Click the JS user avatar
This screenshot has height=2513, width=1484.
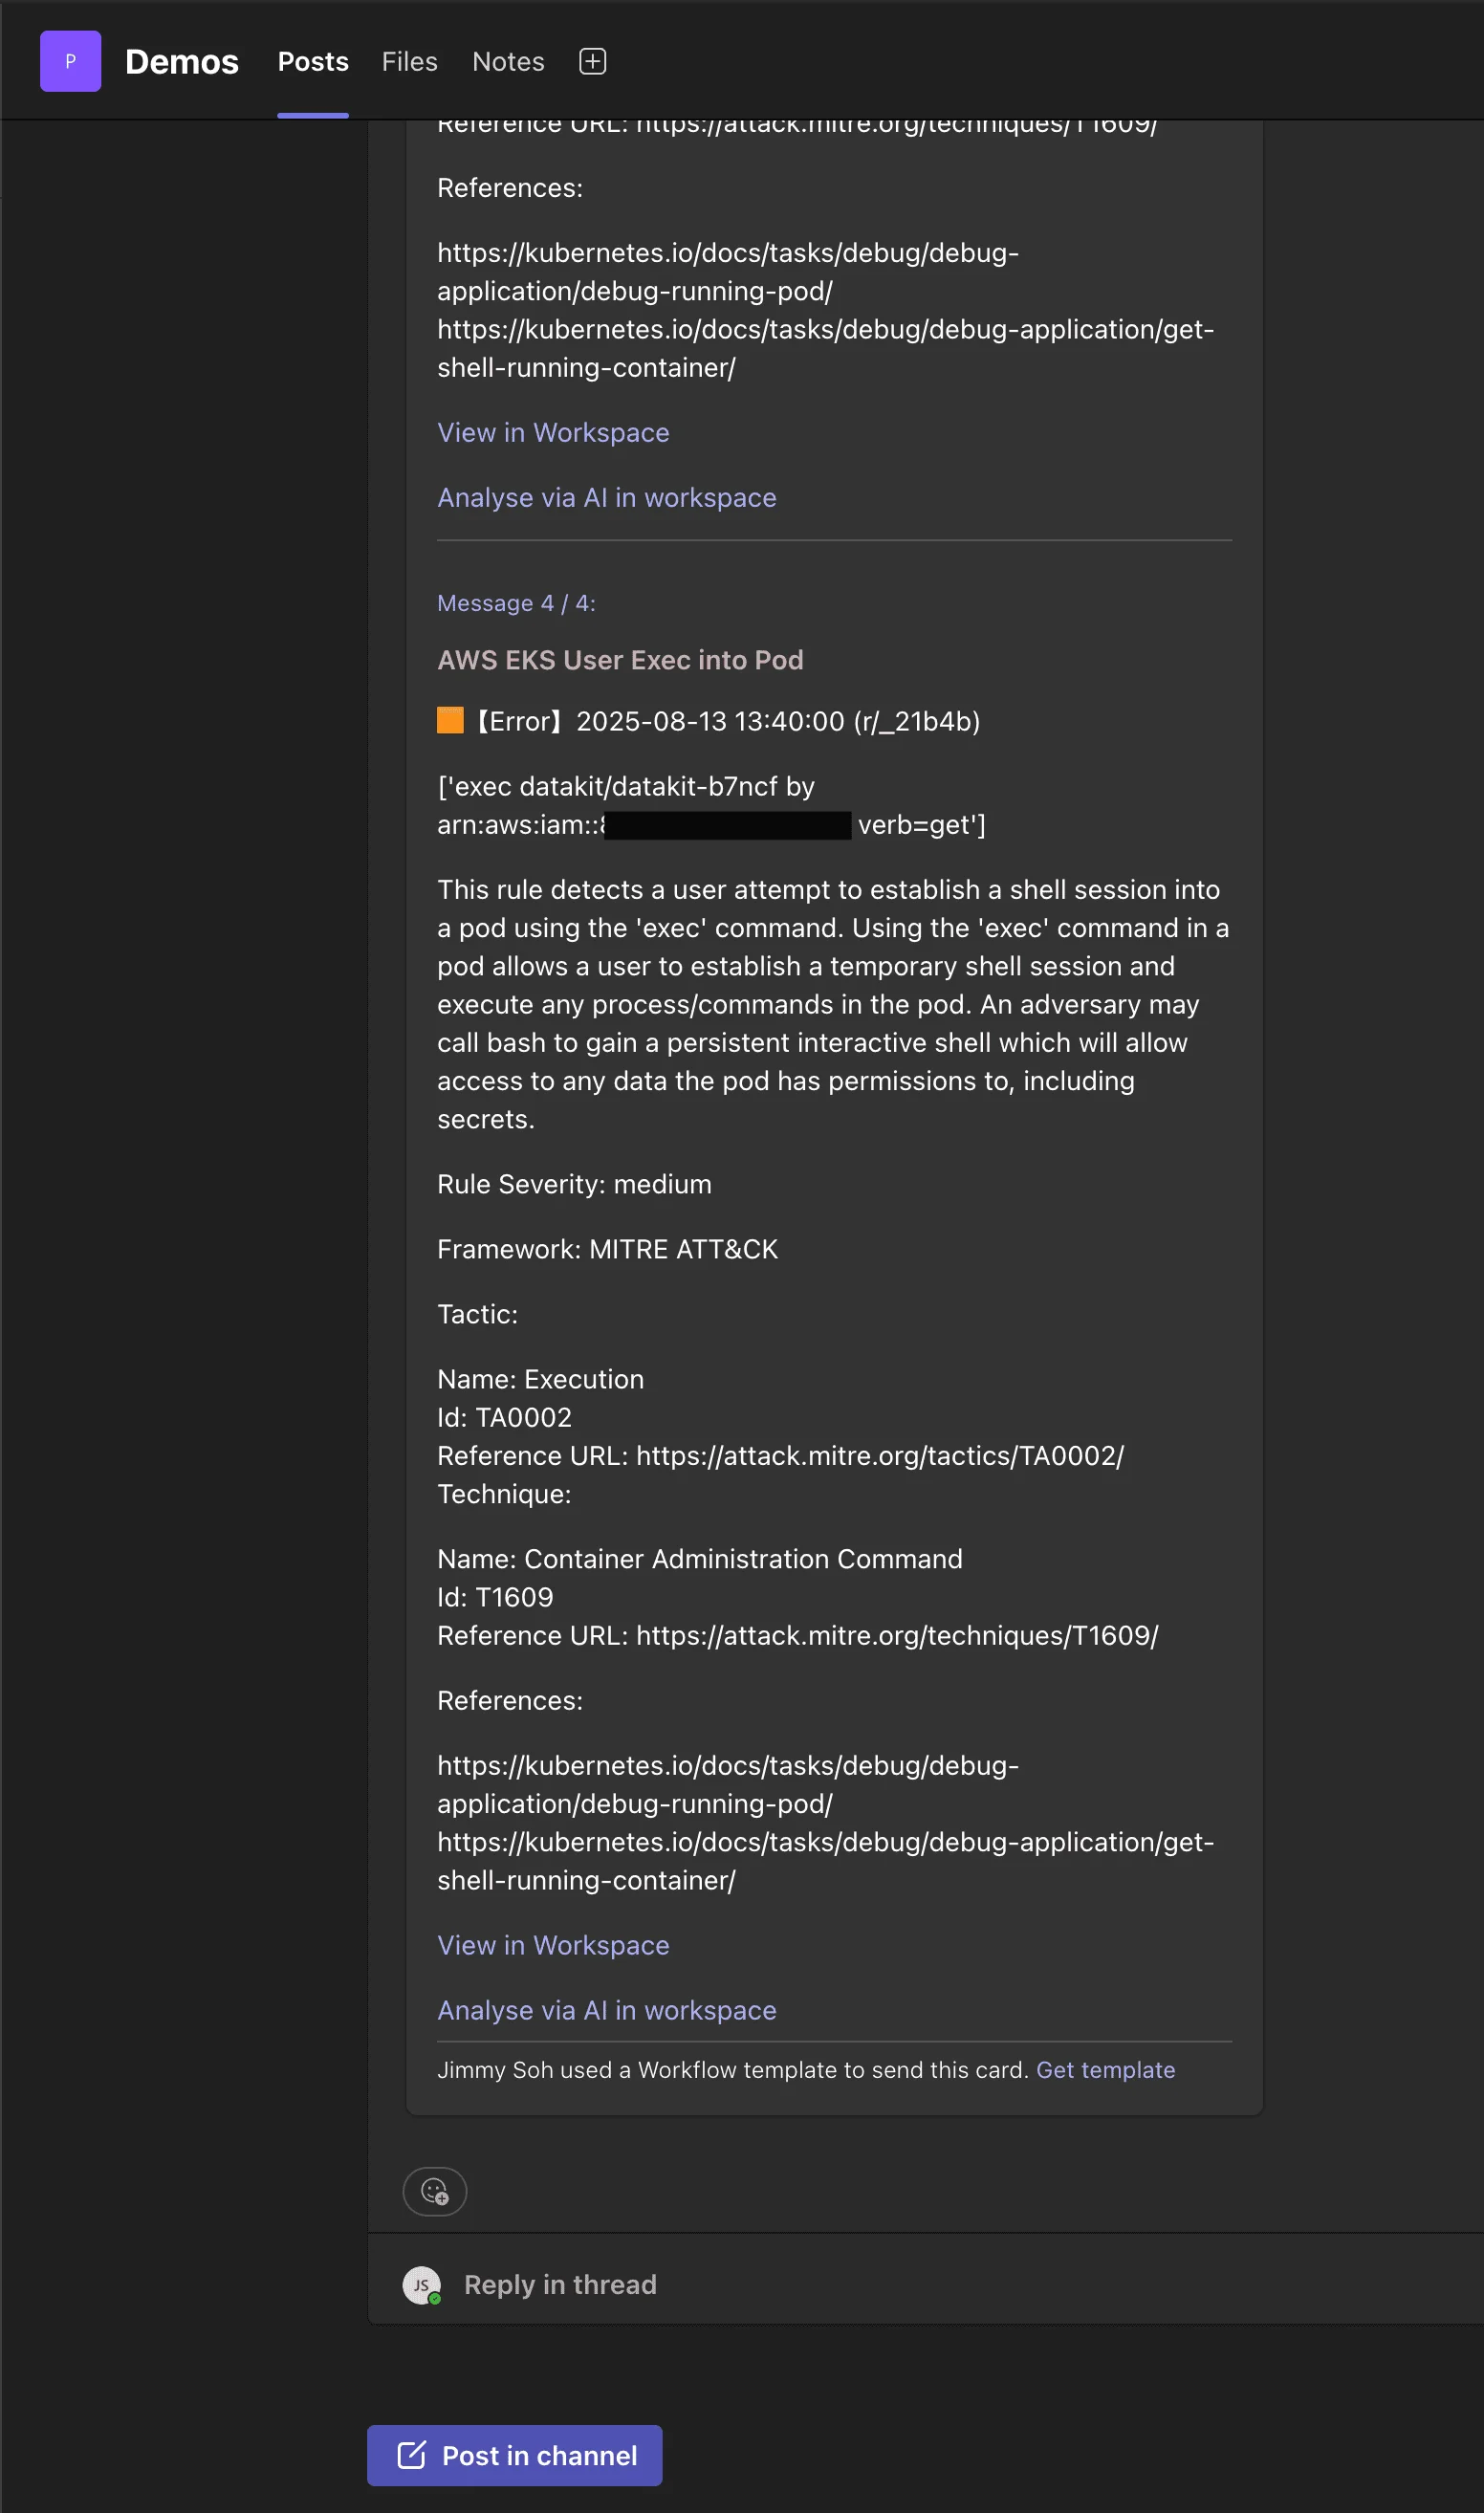421,2285
